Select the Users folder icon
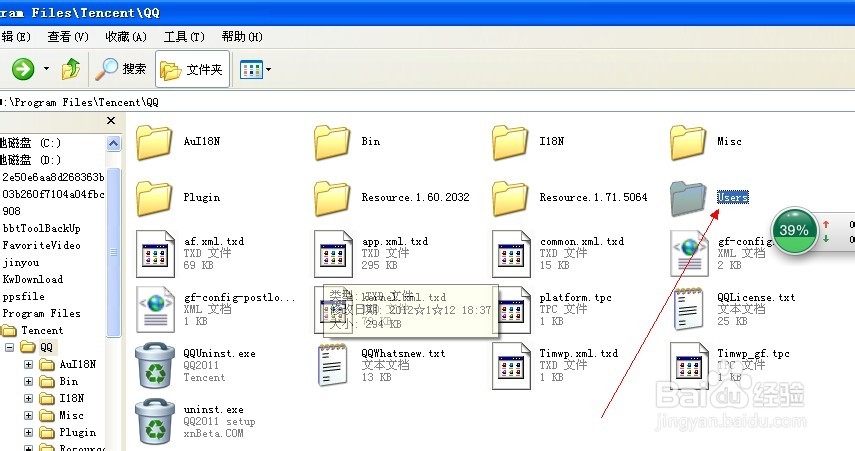This screenshot has height=451, width=855. coord(688,198)
